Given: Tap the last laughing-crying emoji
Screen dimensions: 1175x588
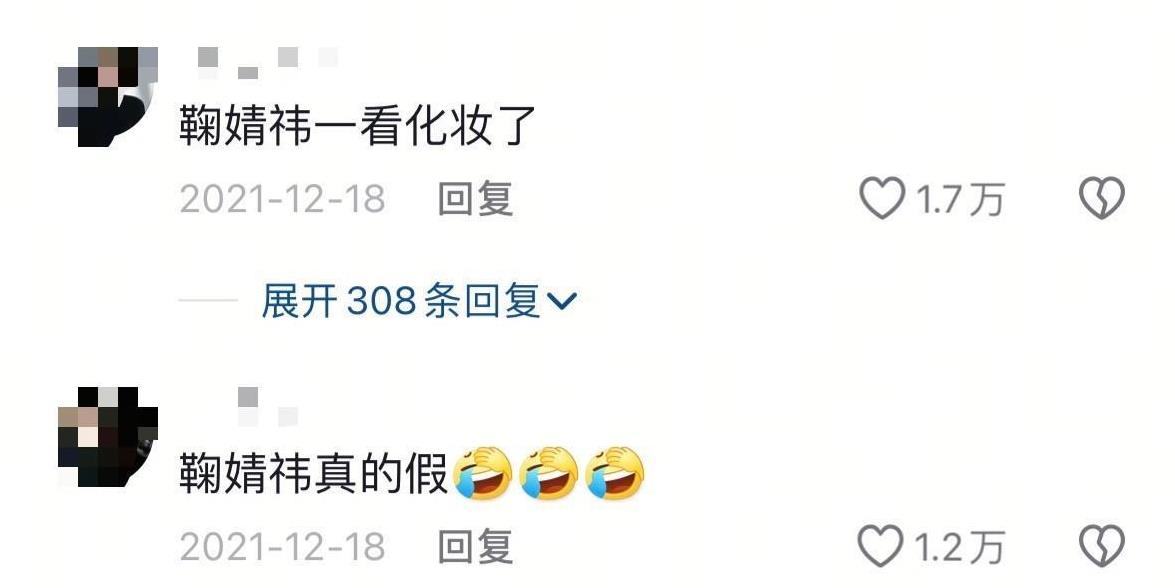Looking at the screenshot, I should 614,473.
